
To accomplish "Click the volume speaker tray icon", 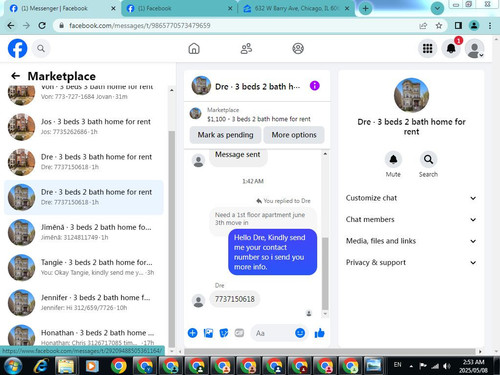I will pyautogui.click(x=447, y=366).
